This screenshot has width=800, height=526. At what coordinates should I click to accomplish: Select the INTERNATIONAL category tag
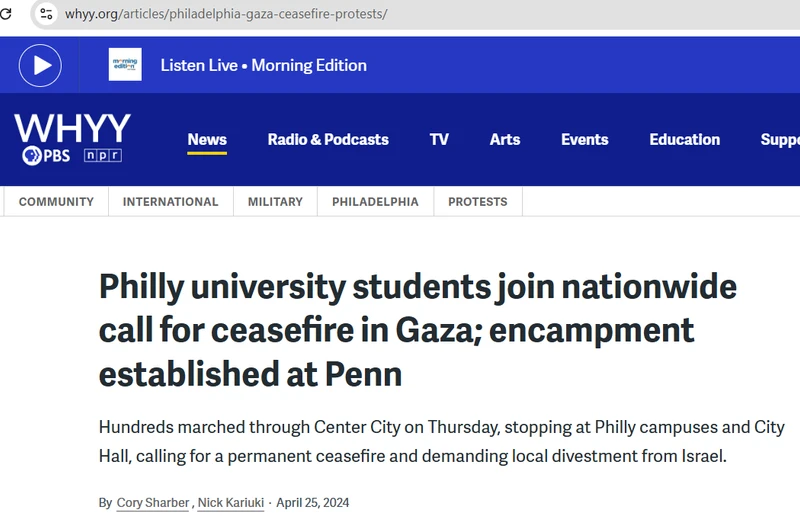point(170,202)
